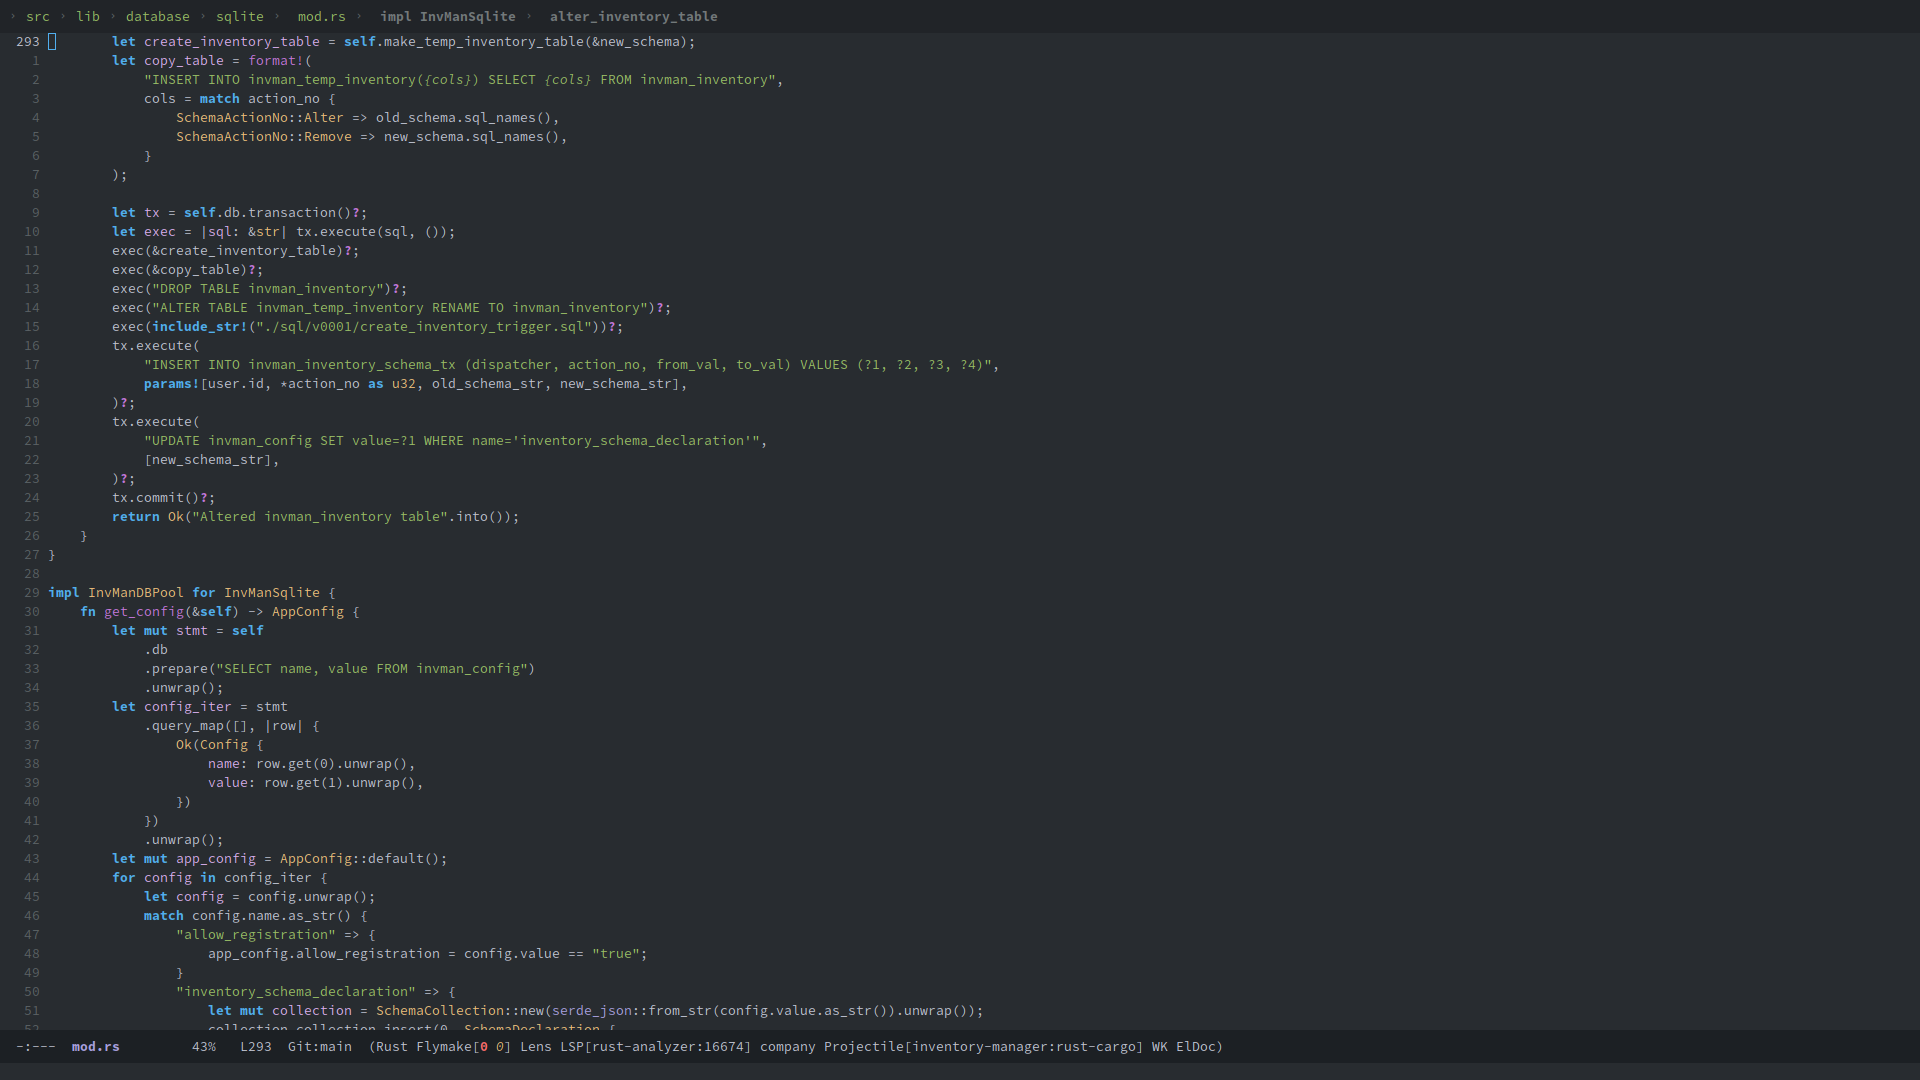
Task: Click the leading chevron before src
Action: click(x=13, y=16)
